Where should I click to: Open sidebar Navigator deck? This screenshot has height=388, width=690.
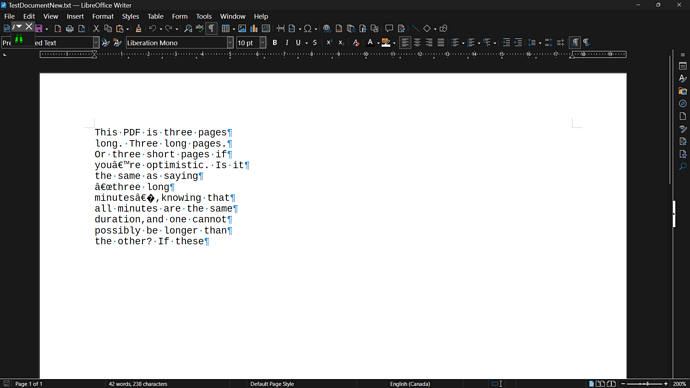tap(683, 103)
